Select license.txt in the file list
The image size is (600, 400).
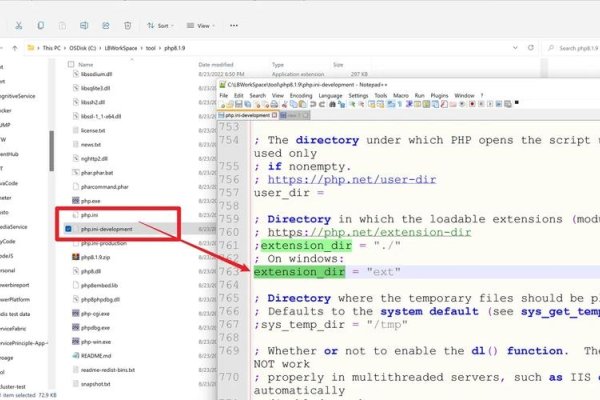93,131
